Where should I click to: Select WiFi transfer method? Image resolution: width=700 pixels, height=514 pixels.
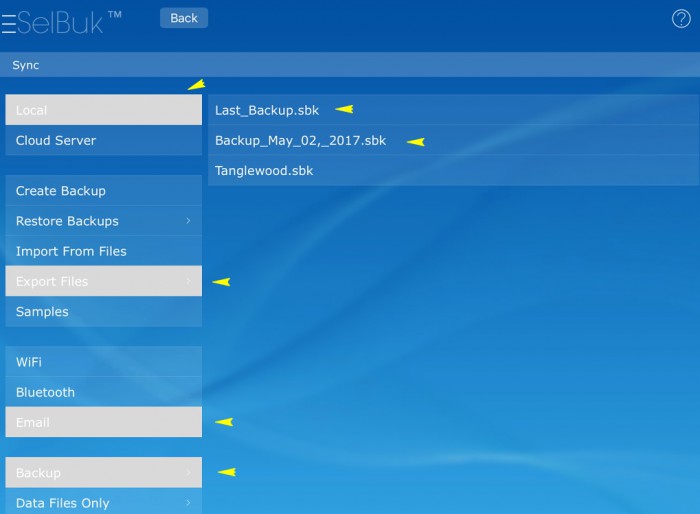coord(103,362)
